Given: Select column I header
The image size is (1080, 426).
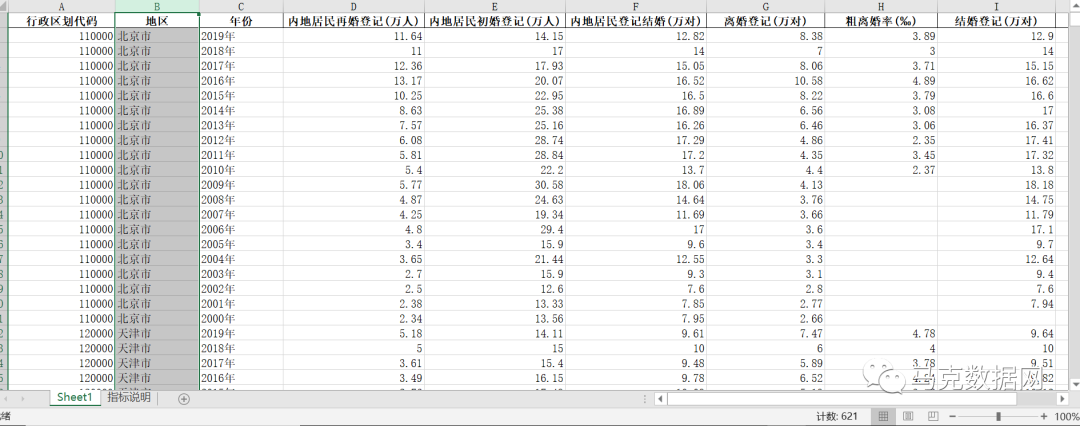Looking at the screenshot, I should pos(997,6).
